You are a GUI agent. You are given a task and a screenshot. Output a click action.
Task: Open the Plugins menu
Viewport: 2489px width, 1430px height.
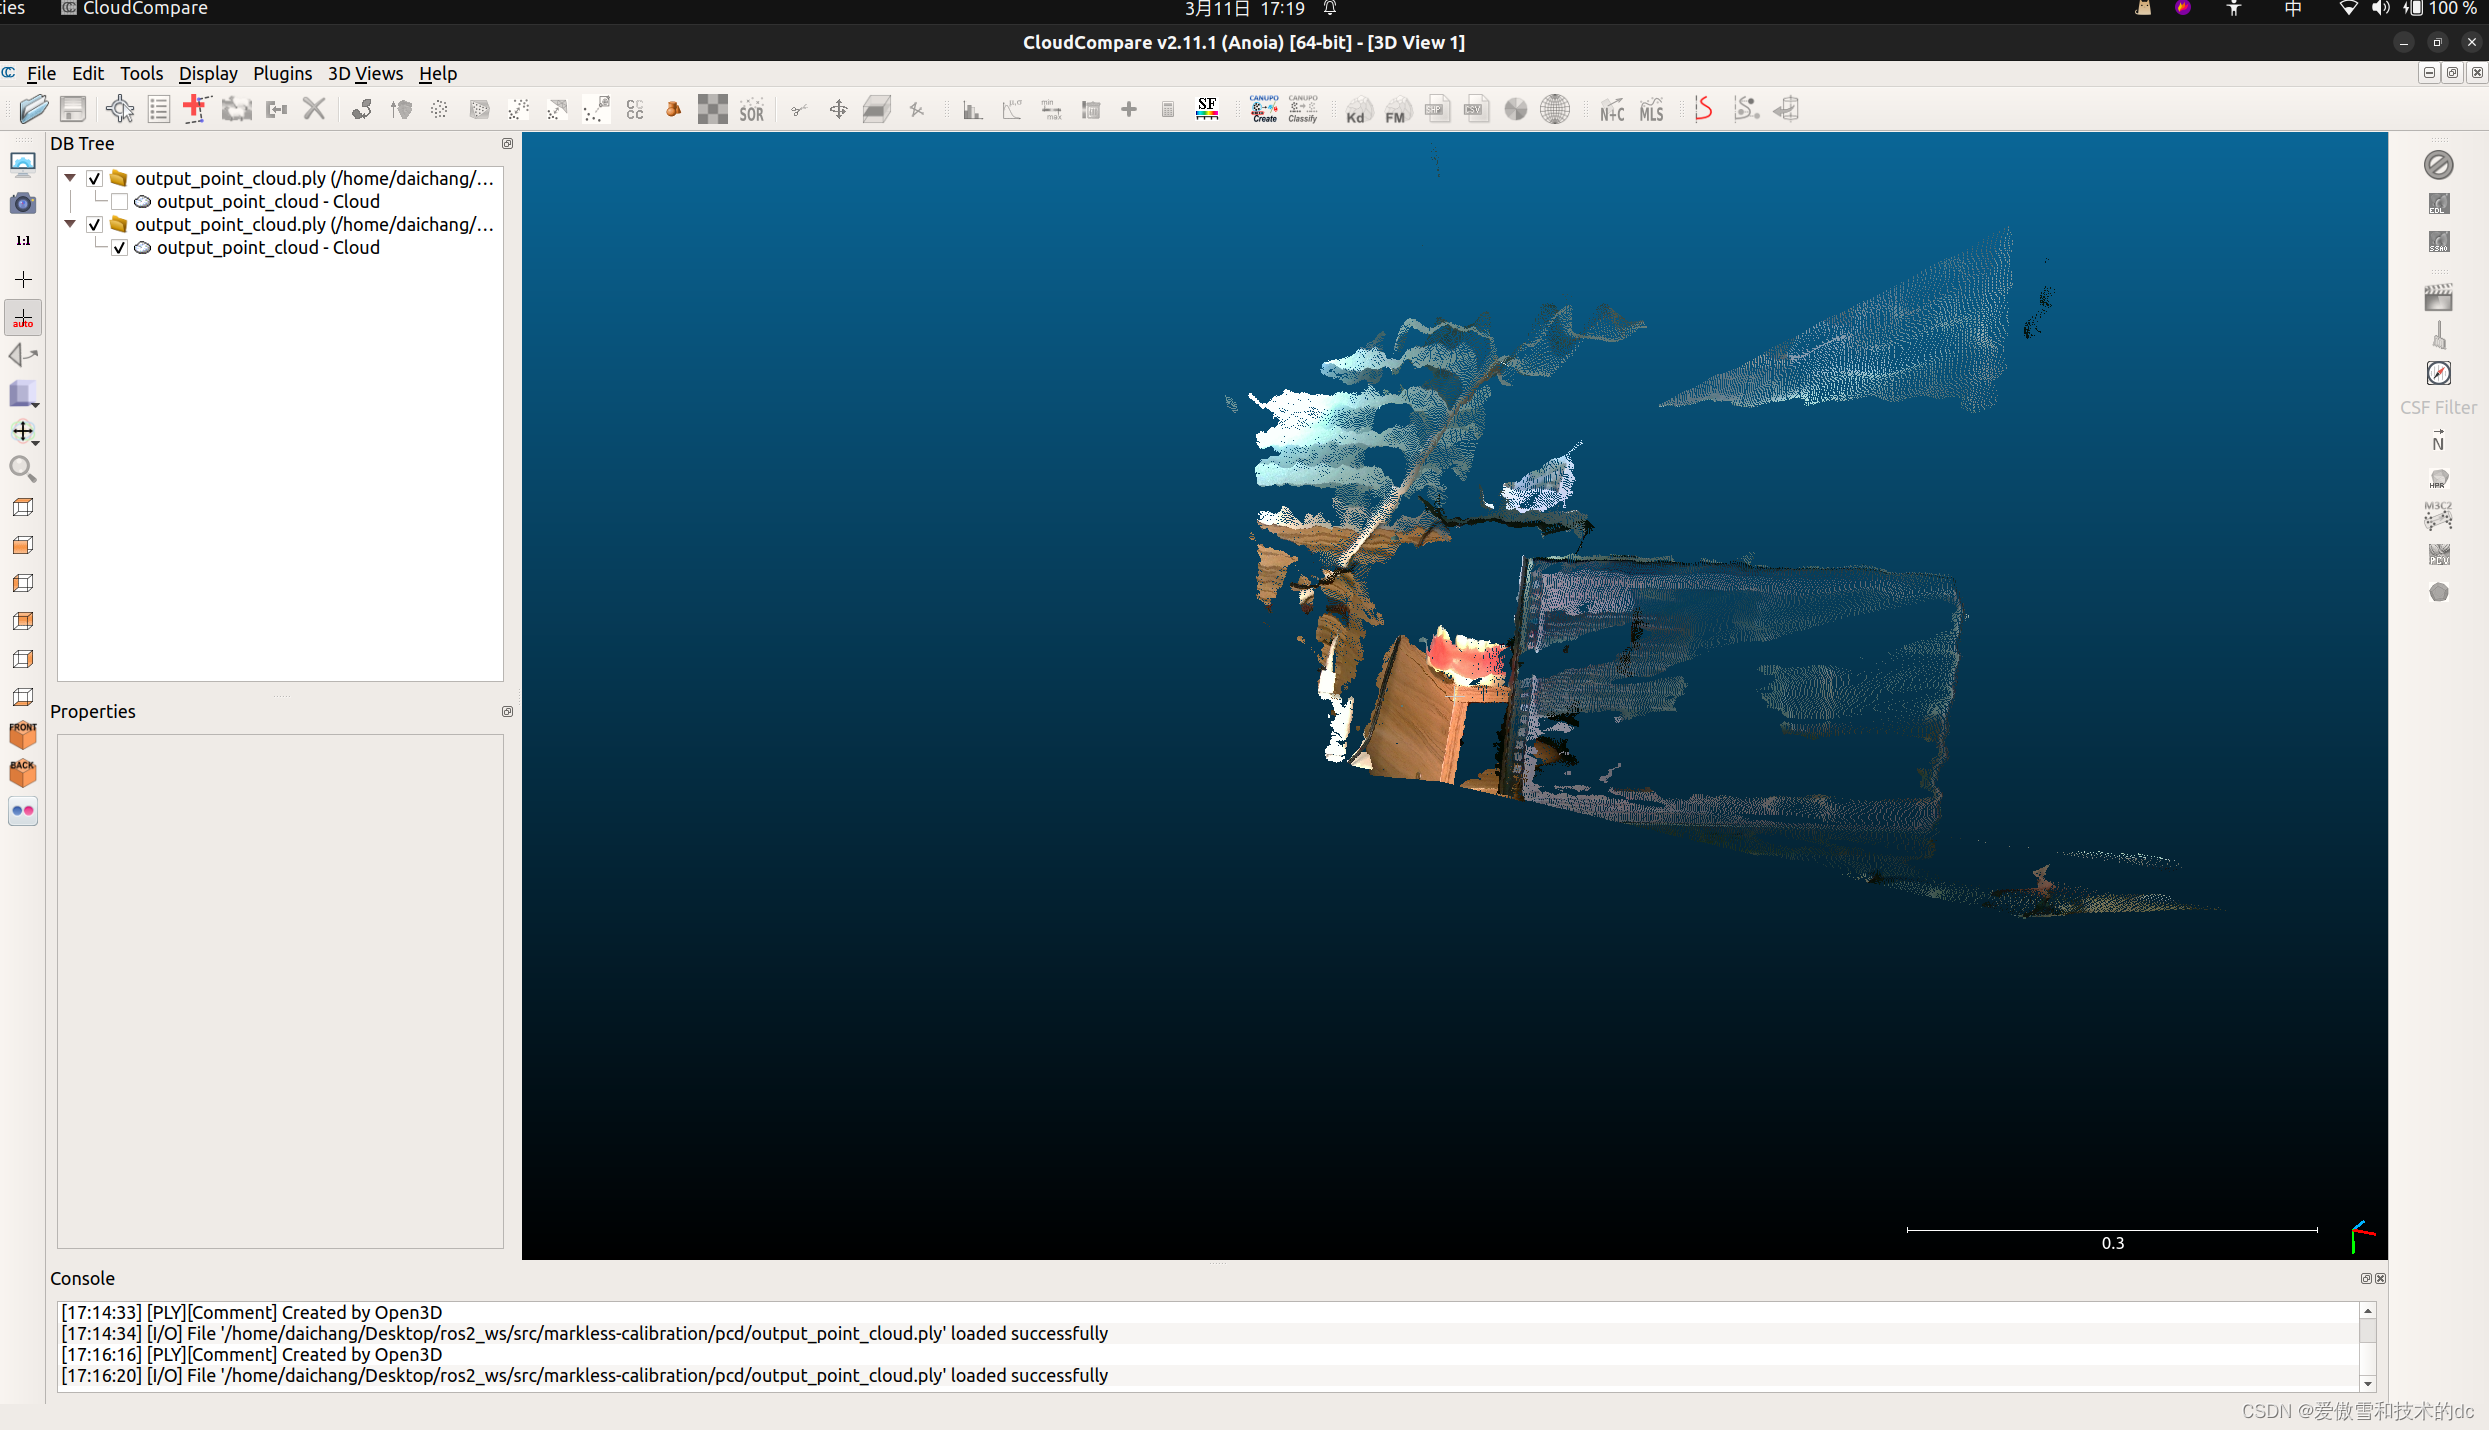(282, 73)
